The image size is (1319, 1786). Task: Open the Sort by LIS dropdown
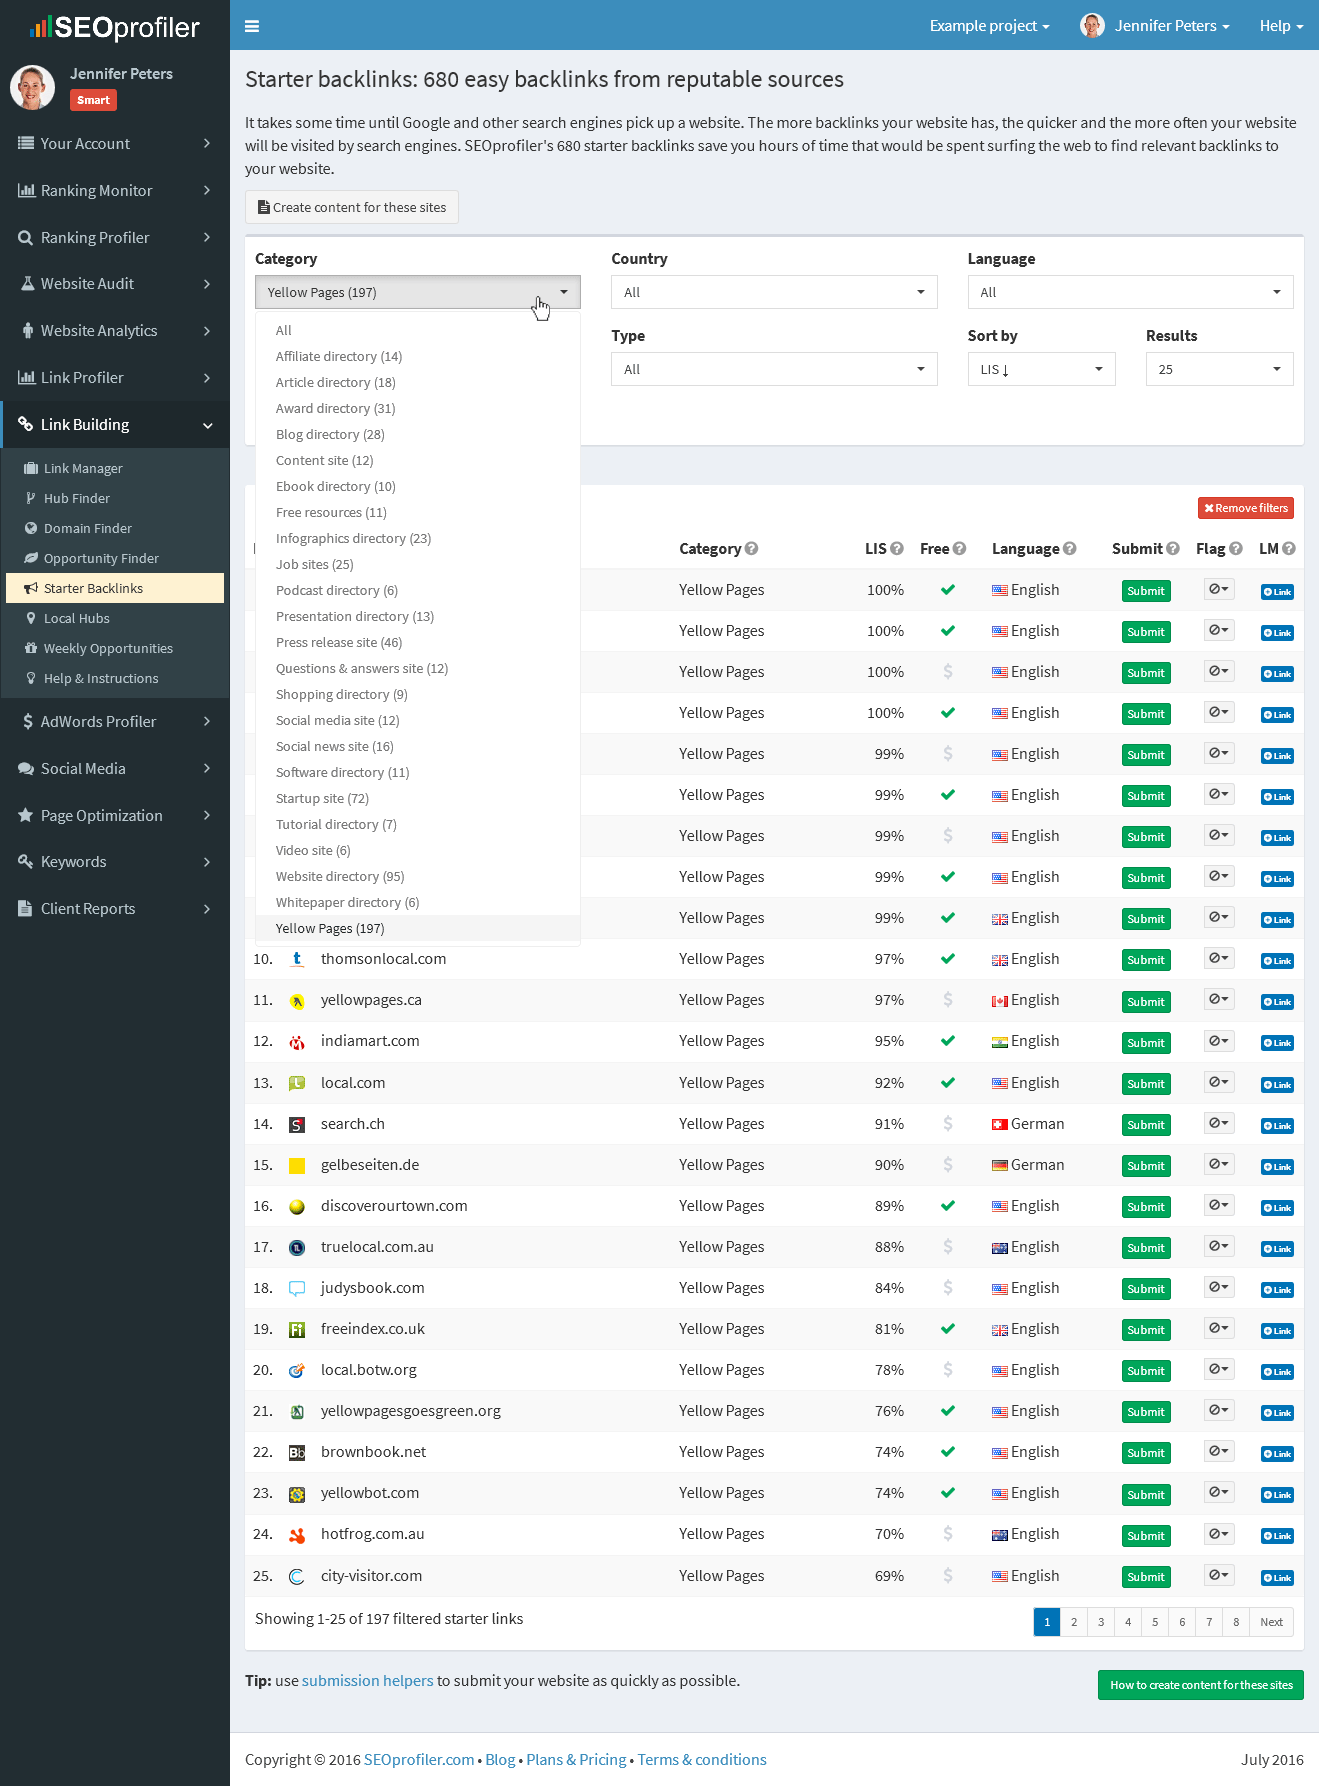coord(1041,369)
